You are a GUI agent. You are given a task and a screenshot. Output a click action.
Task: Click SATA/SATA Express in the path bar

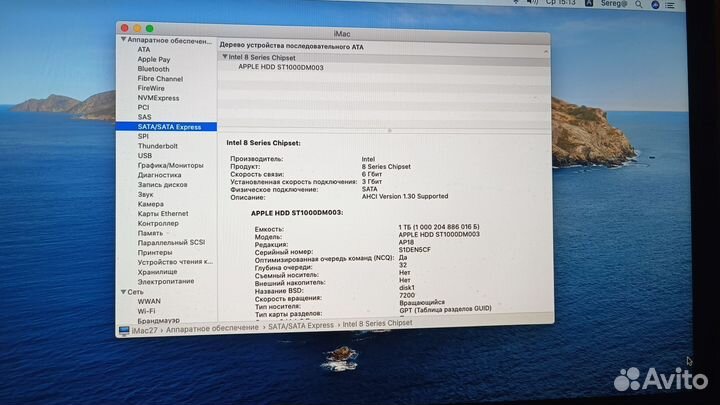pos(301,325)
